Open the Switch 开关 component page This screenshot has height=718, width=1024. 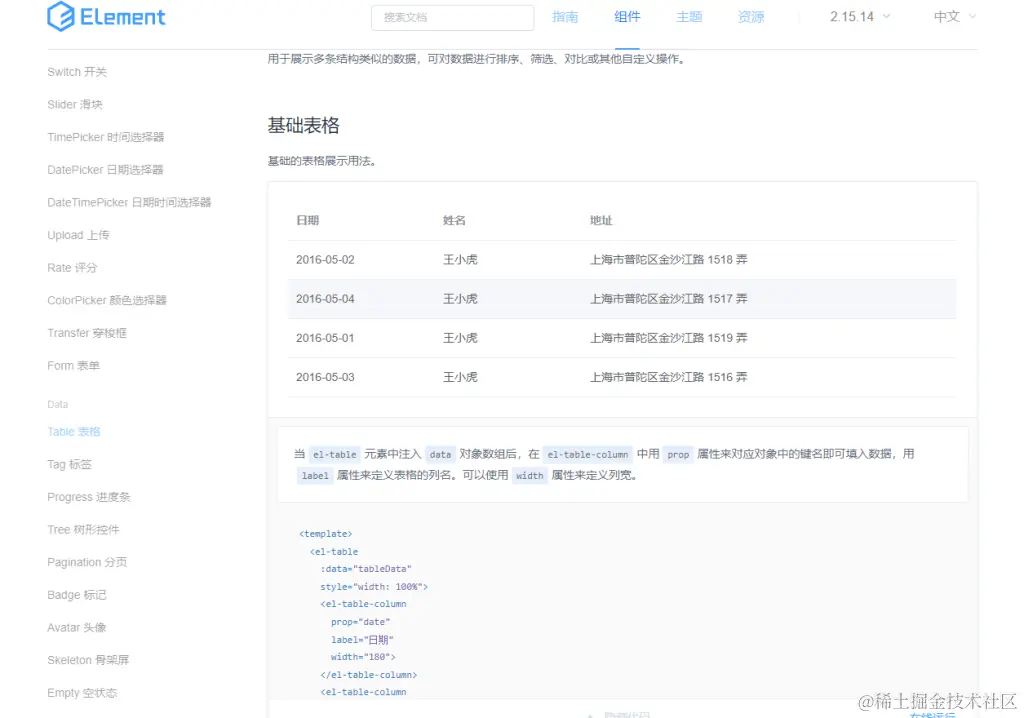pos(77,71)
